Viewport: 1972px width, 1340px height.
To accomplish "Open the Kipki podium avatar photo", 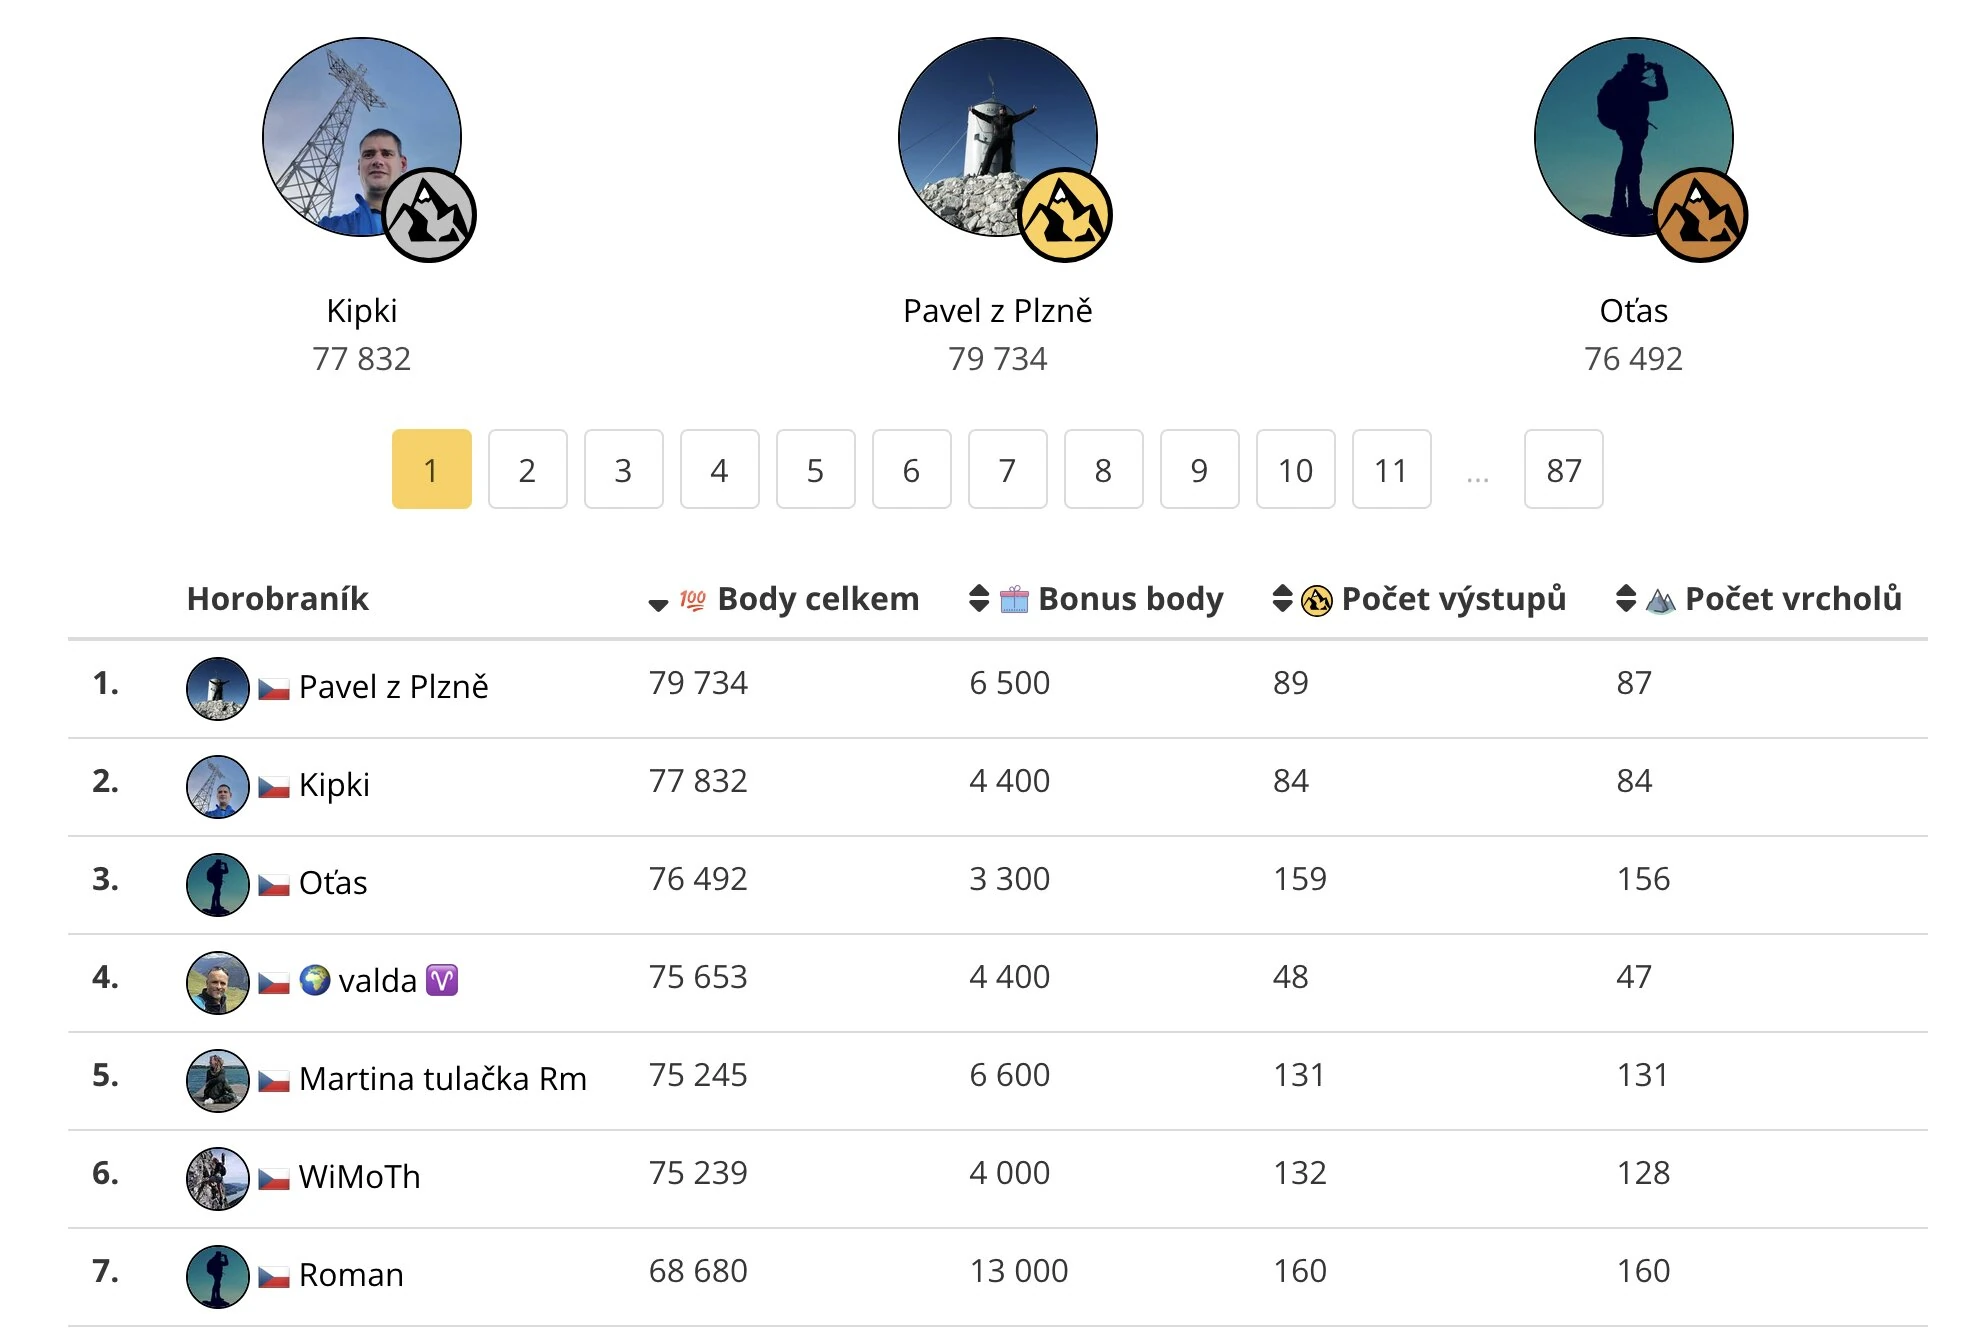I will (x=361, y=137).
